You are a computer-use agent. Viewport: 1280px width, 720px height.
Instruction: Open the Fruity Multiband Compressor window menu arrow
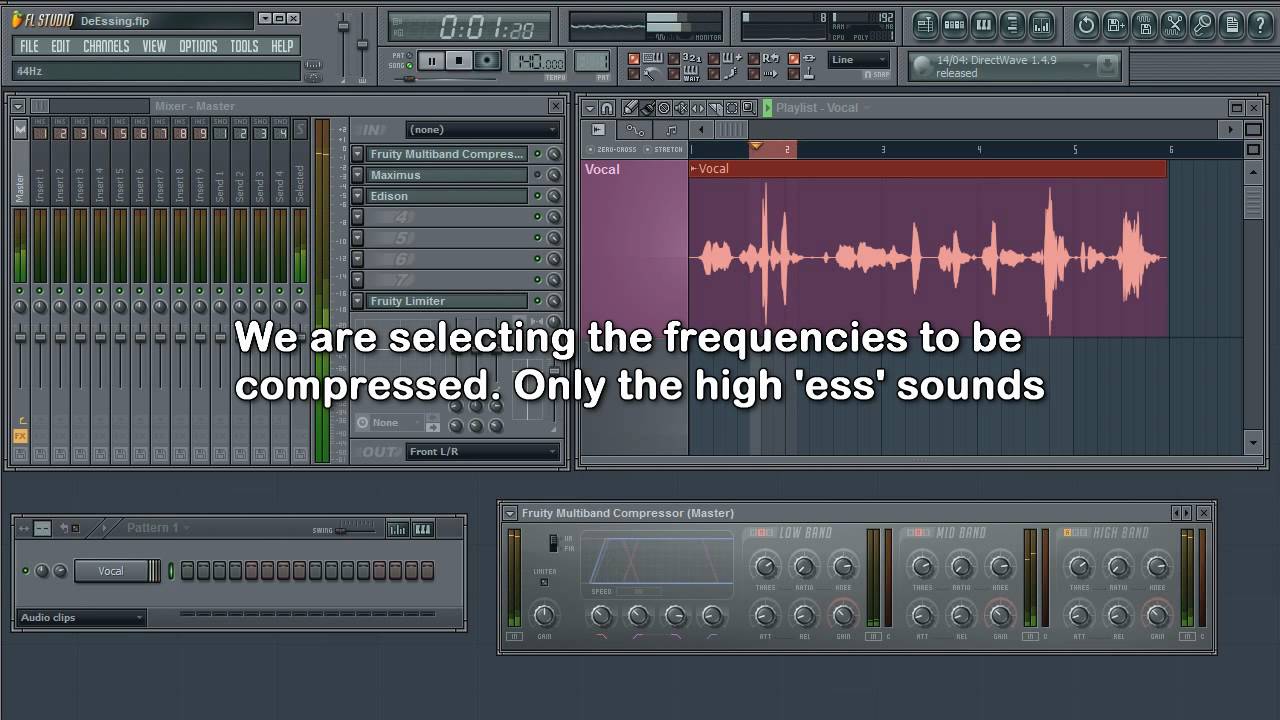pyautogui.click(x=510, y=513)
